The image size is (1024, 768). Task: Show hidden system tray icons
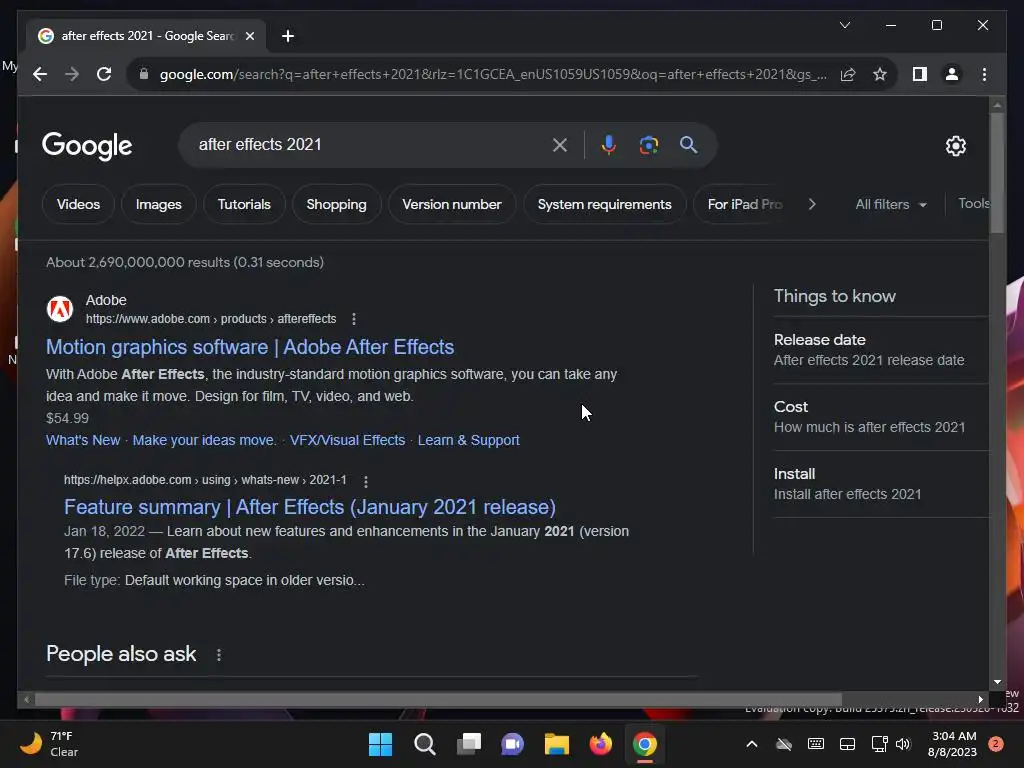coord(752,744)
